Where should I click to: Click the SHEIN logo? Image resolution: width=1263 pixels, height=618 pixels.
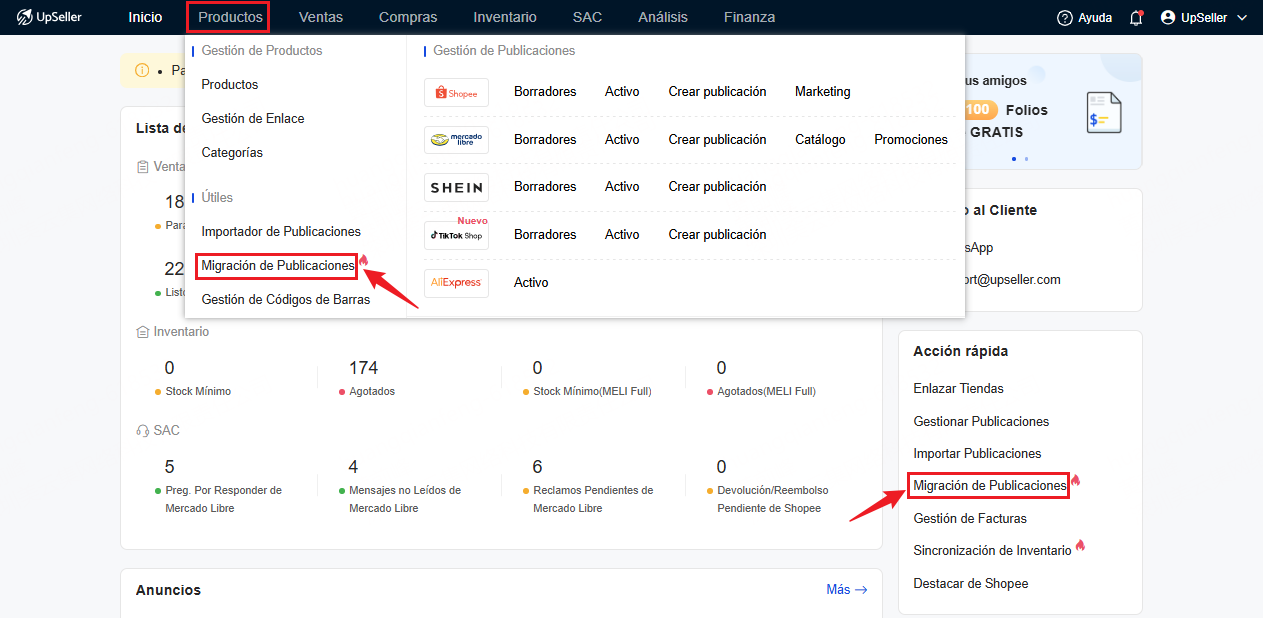[456, 187]
